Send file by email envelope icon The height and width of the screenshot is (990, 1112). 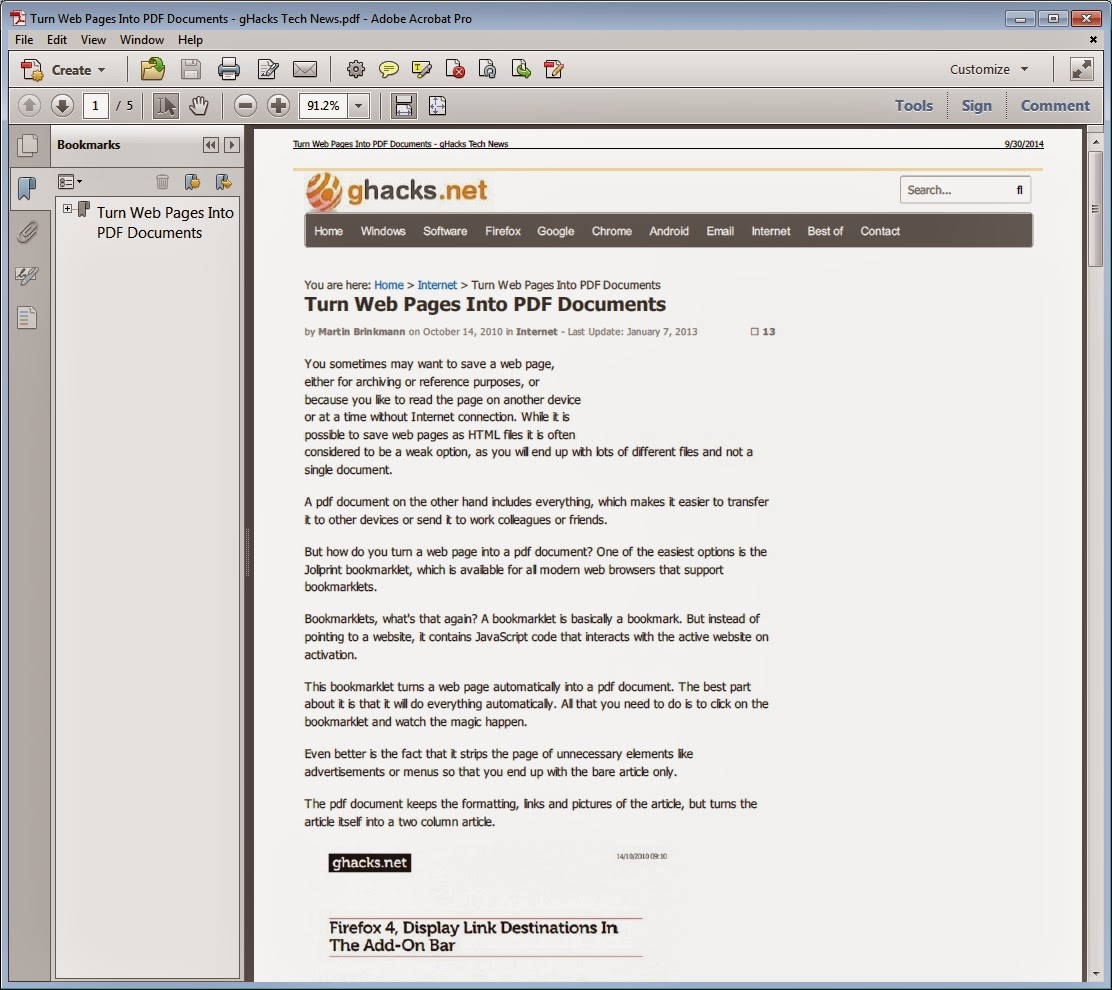tap(305, 69)
